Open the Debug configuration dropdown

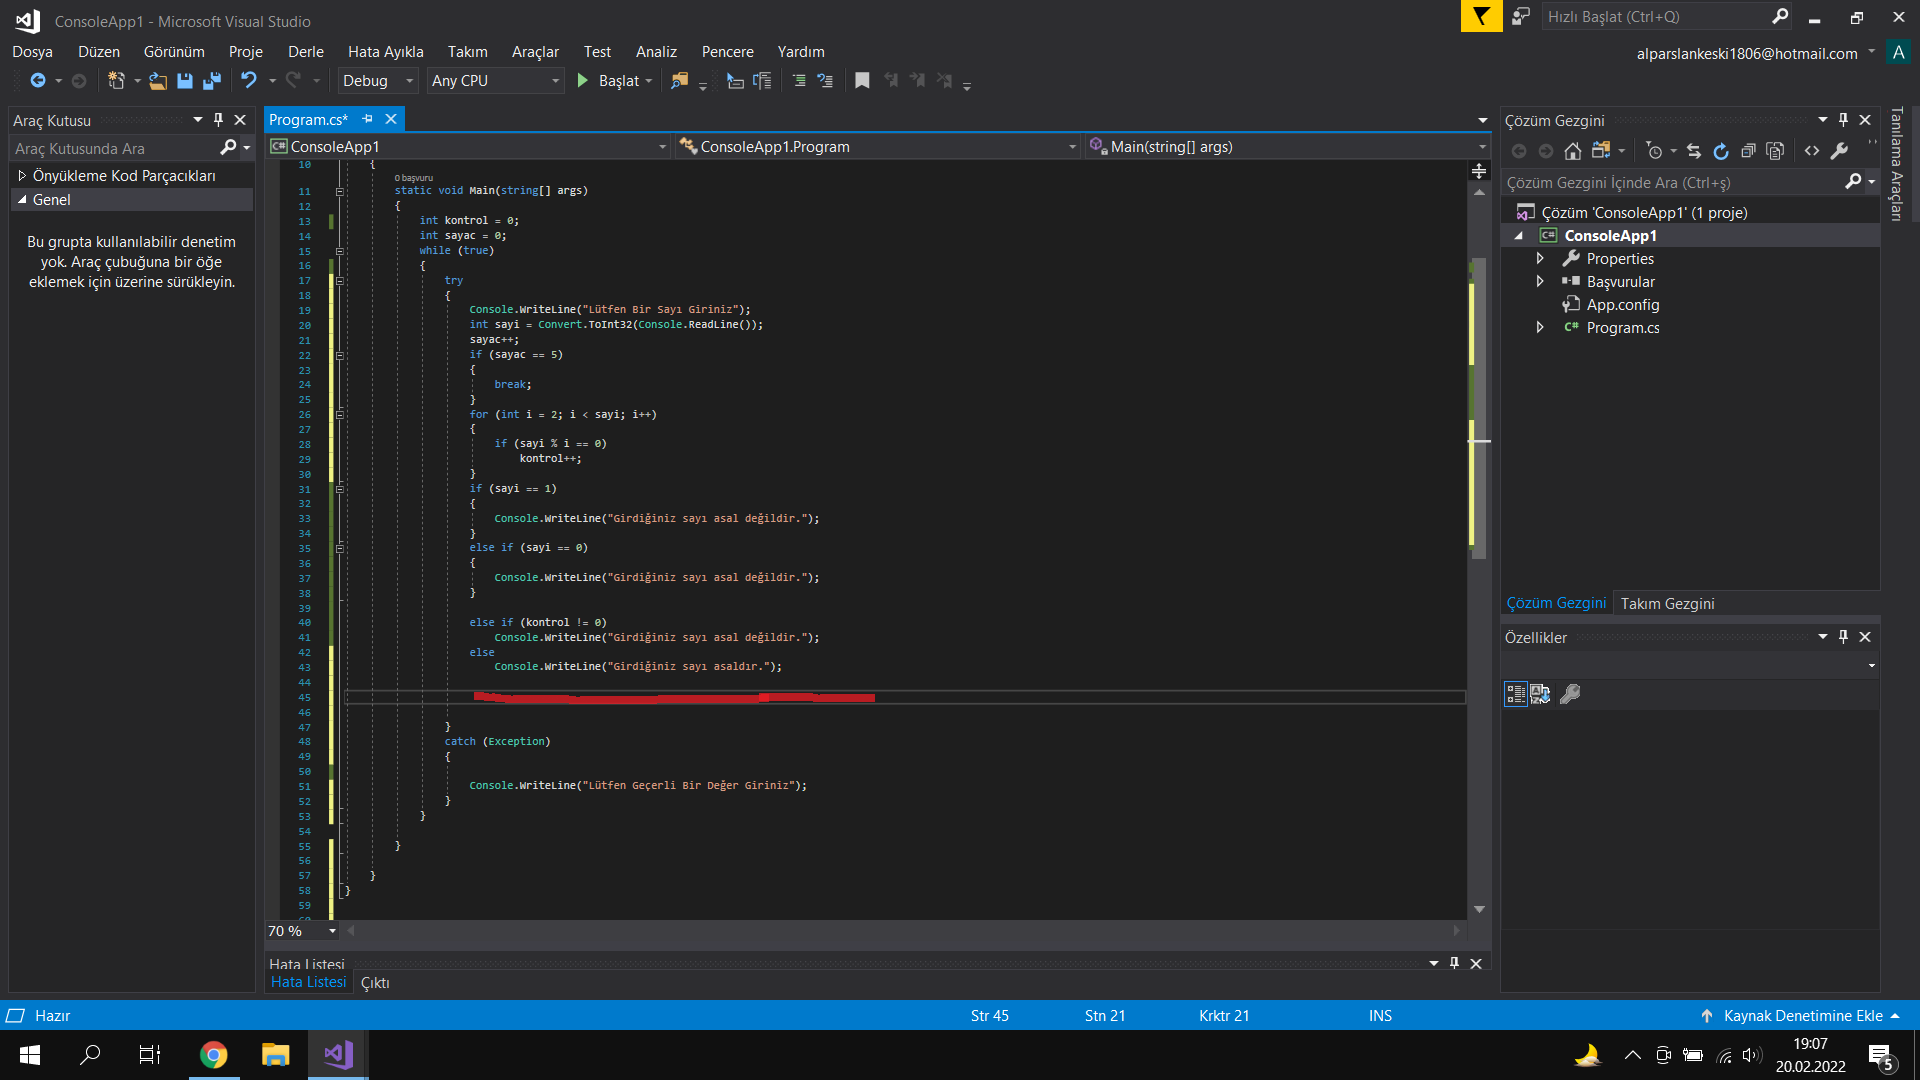[x=379, y=81]
